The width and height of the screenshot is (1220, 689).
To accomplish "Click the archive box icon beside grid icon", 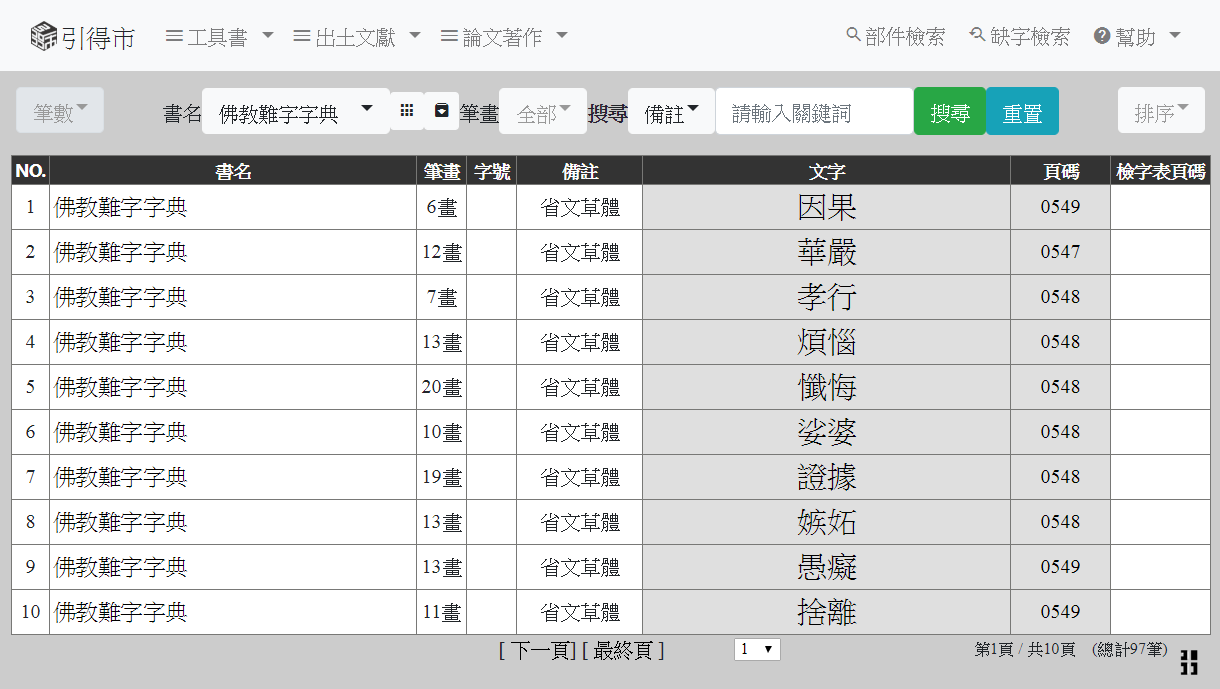I will pos(442,111).
